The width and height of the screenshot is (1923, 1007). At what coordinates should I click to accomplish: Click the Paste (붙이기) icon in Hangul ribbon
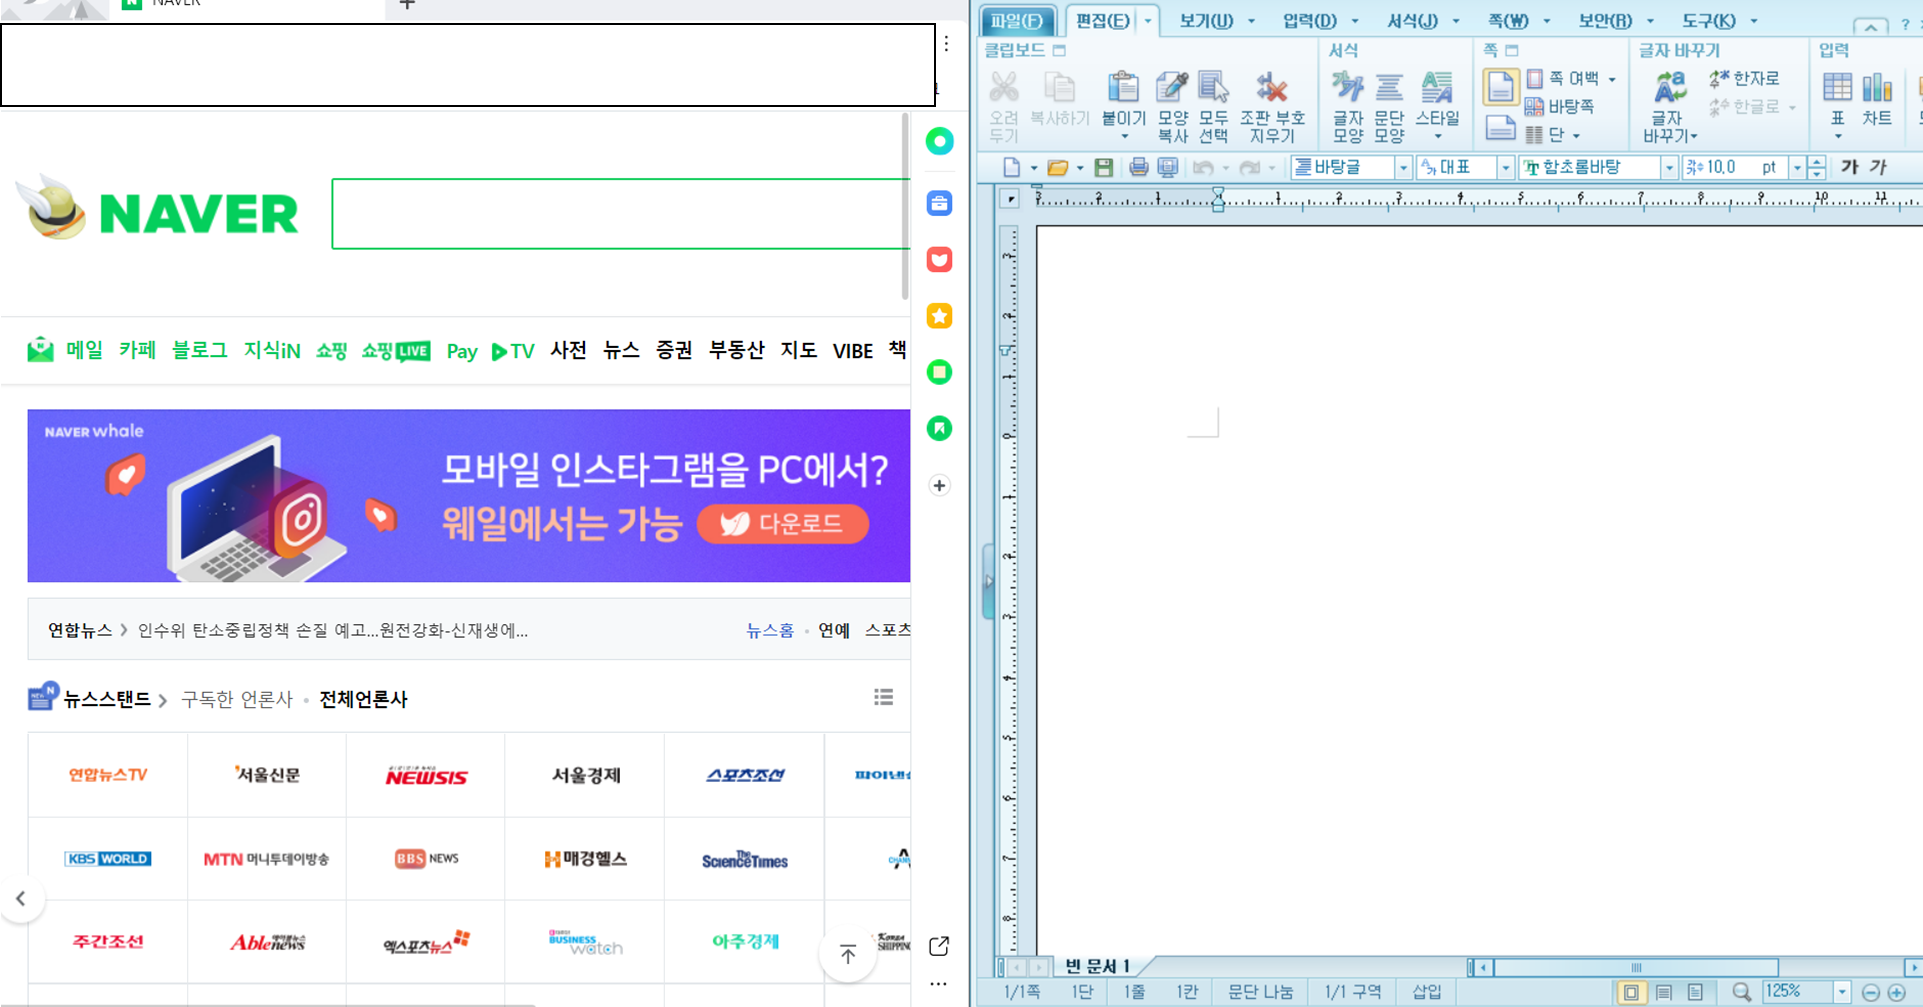pos(1123,88)
